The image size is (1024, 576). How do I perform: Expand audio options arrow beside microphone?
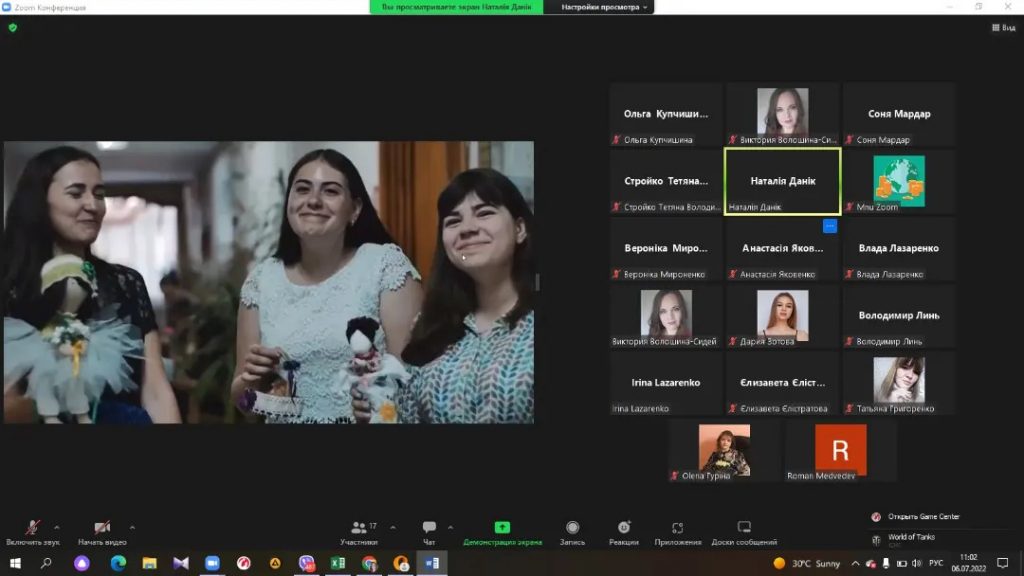click(x=57, y=527)
